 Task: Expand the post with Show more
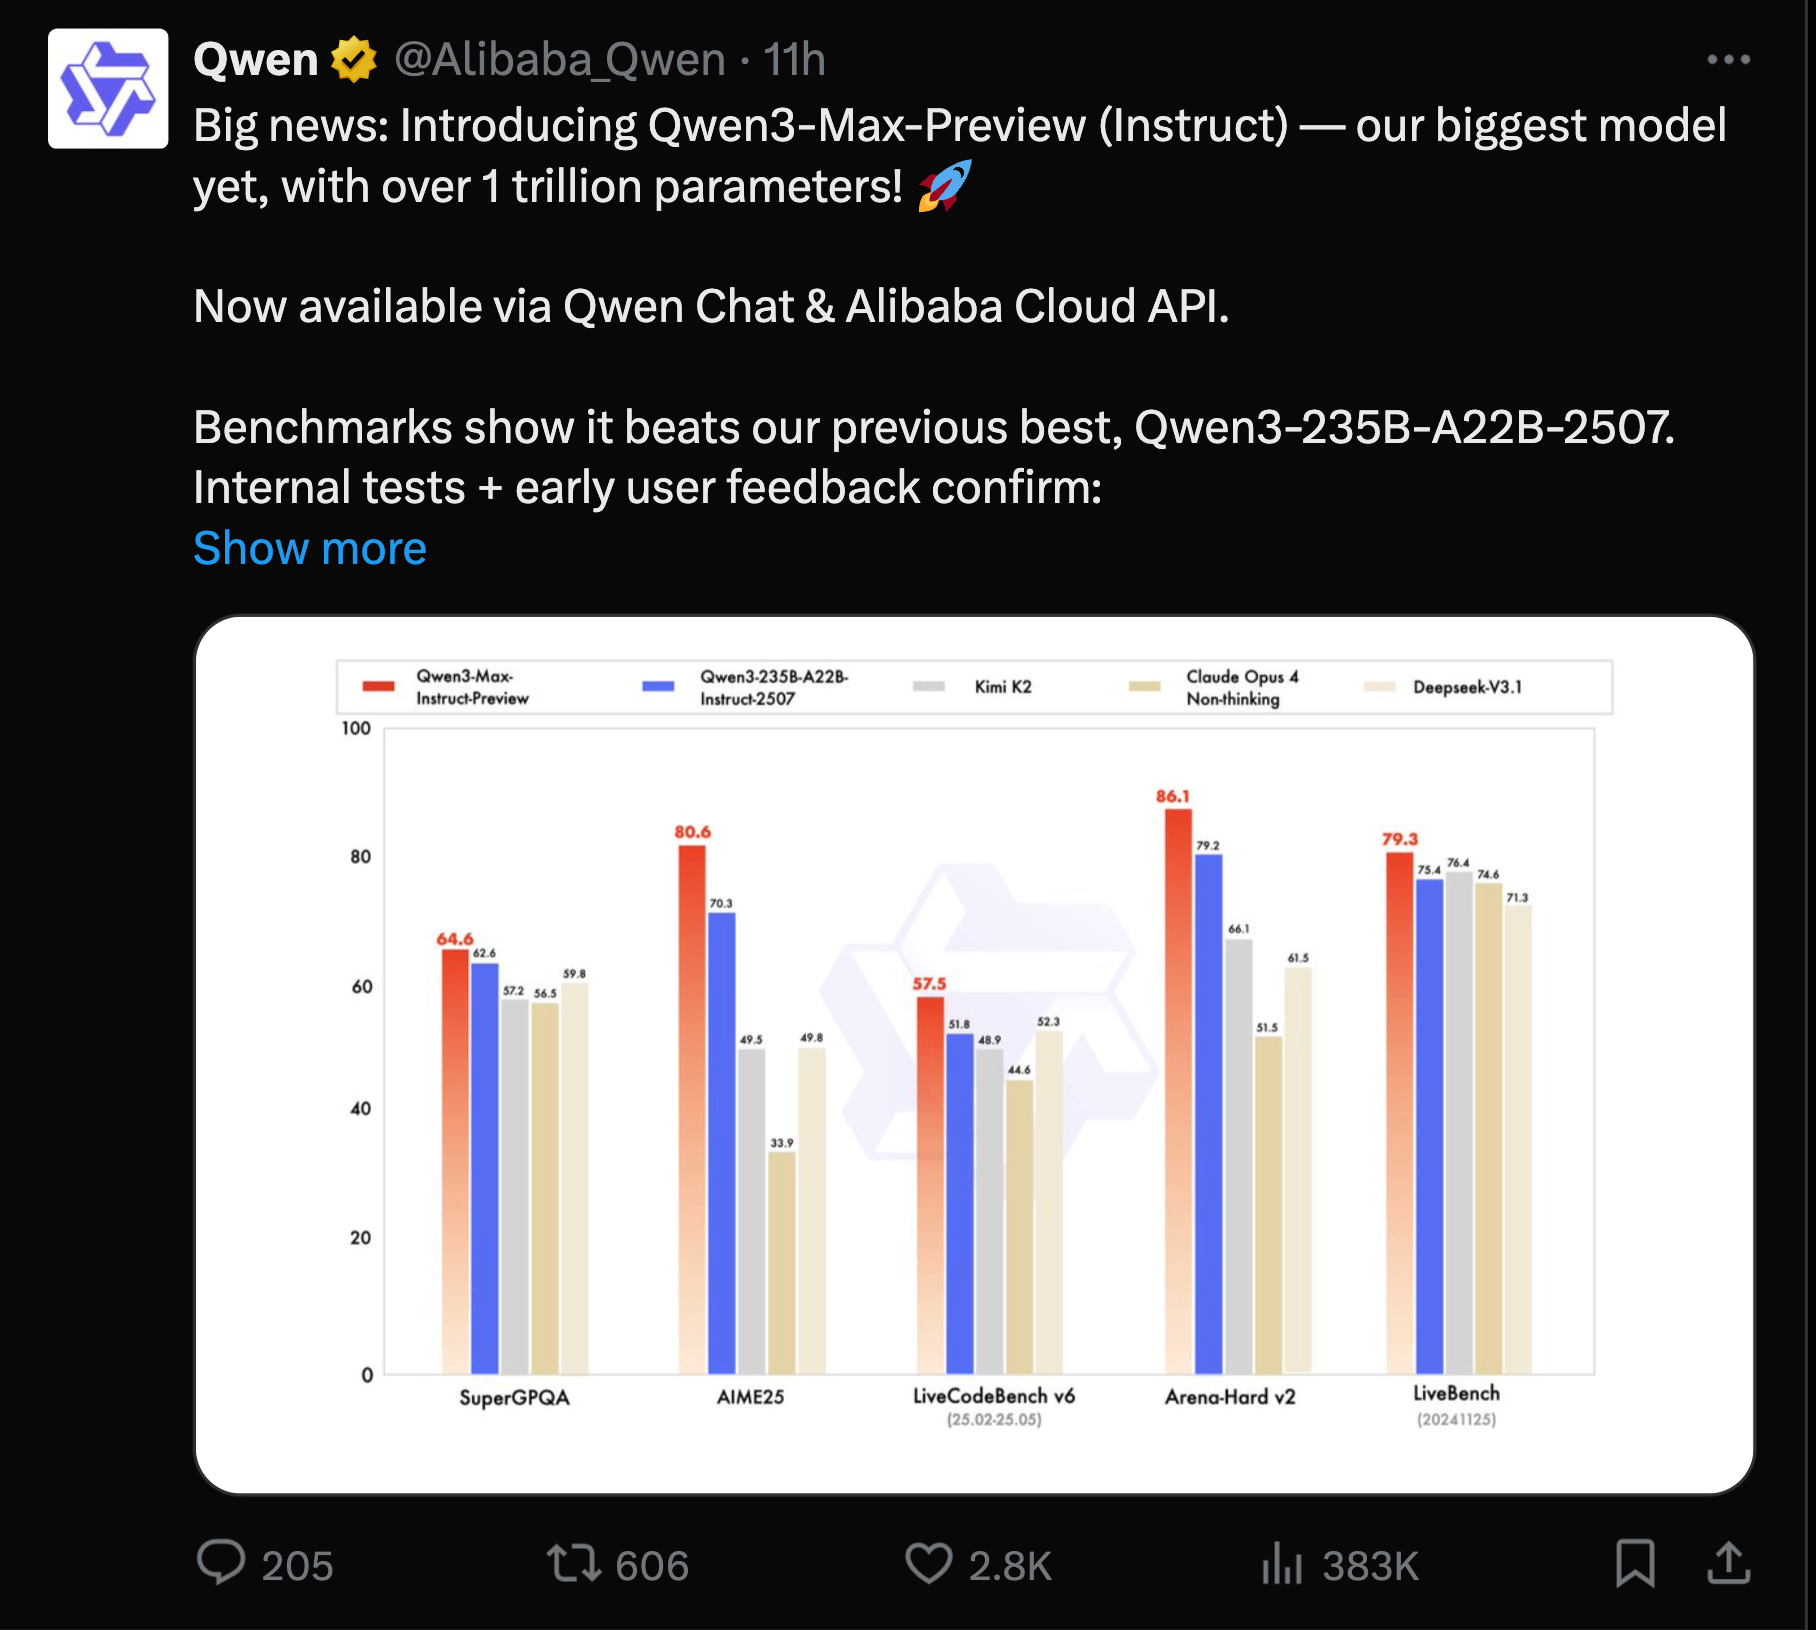coord(310,548)
